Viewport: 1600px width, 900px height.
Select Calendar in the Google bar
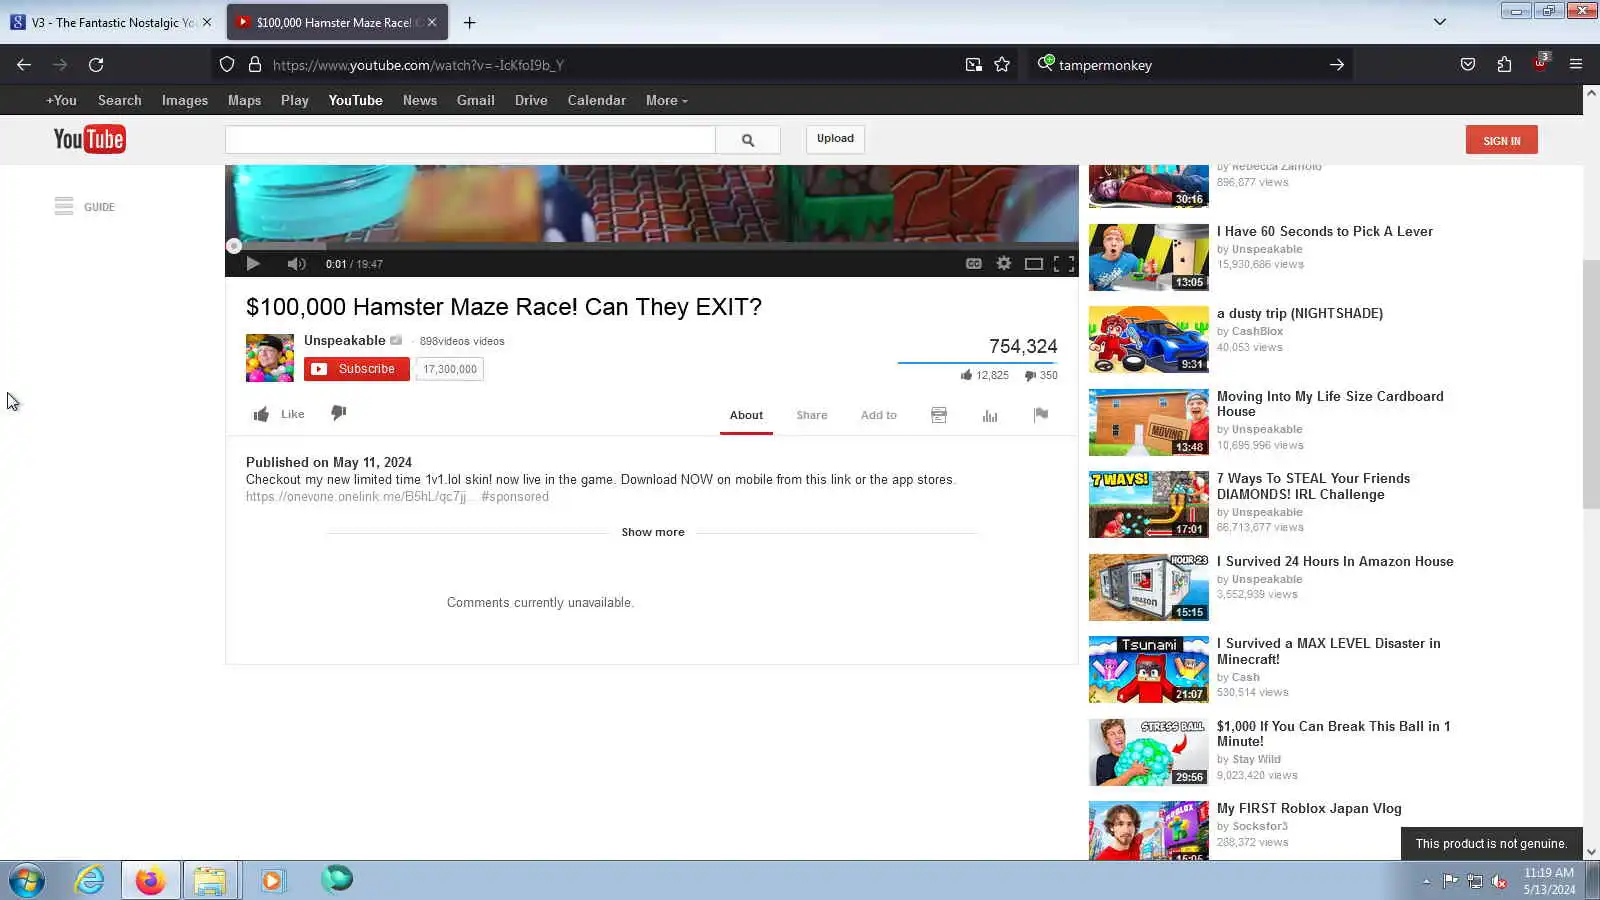[597, 100]
